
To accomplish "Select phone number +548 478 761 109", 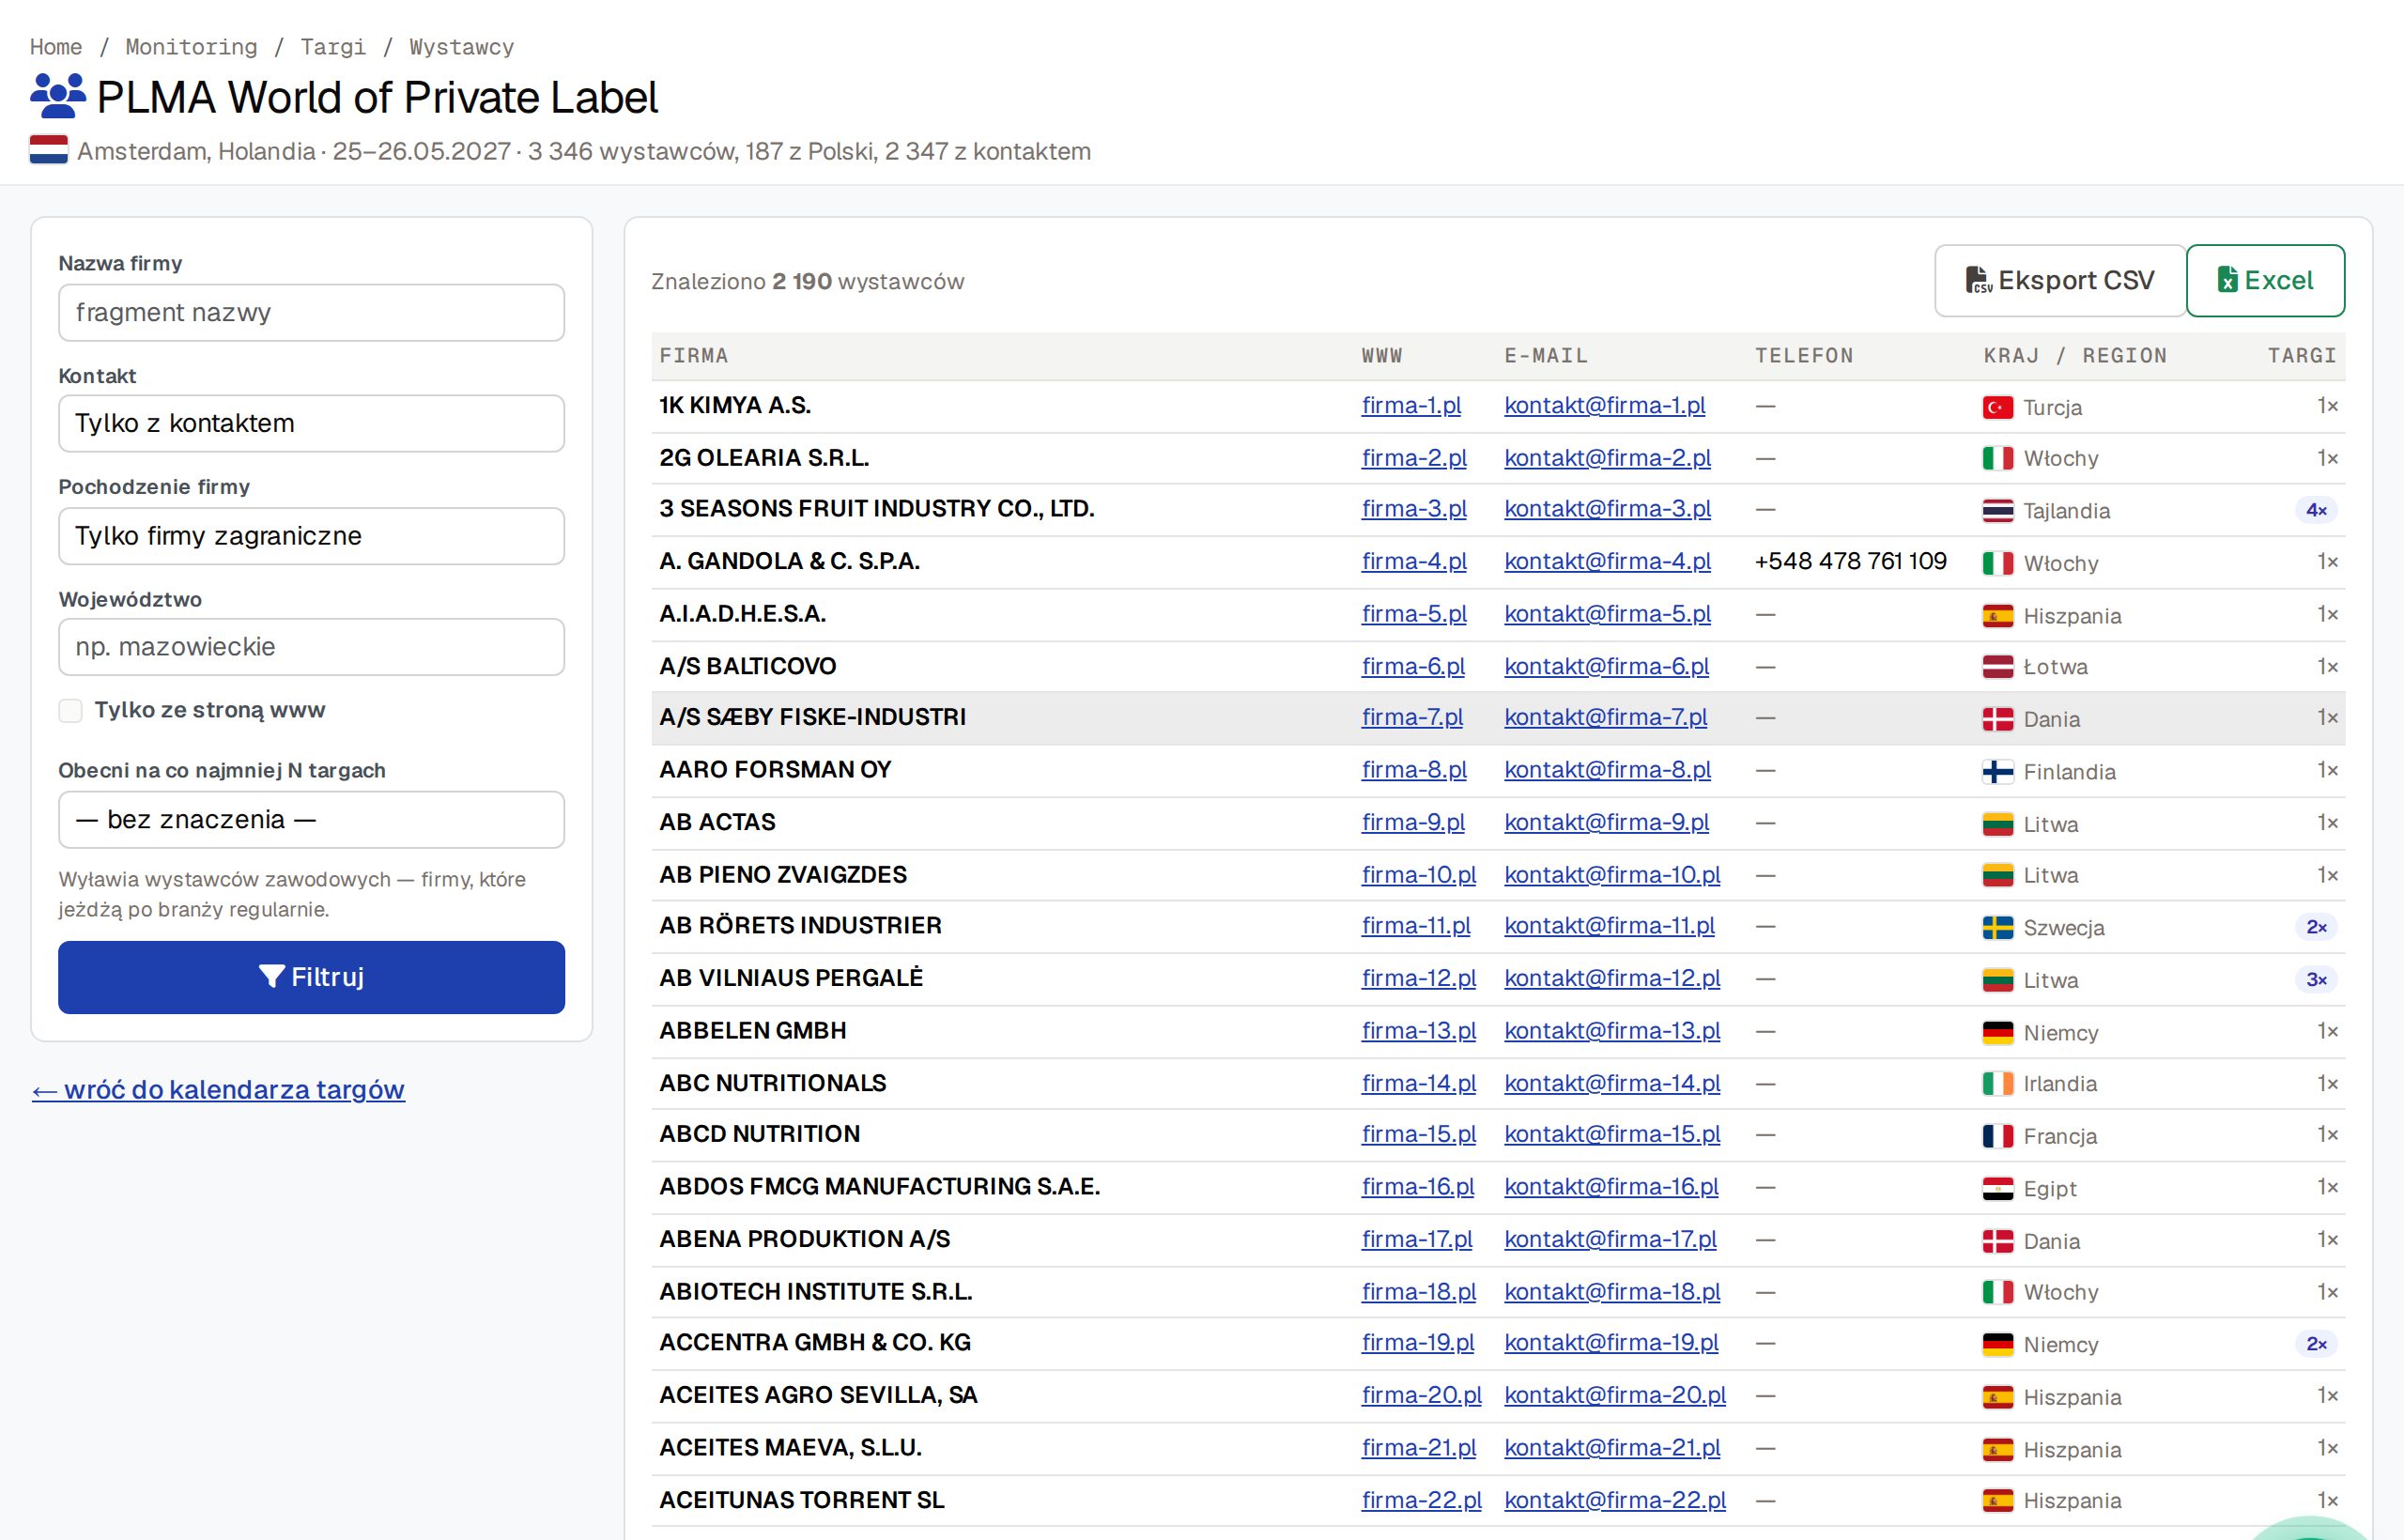I will [1850, 561].
